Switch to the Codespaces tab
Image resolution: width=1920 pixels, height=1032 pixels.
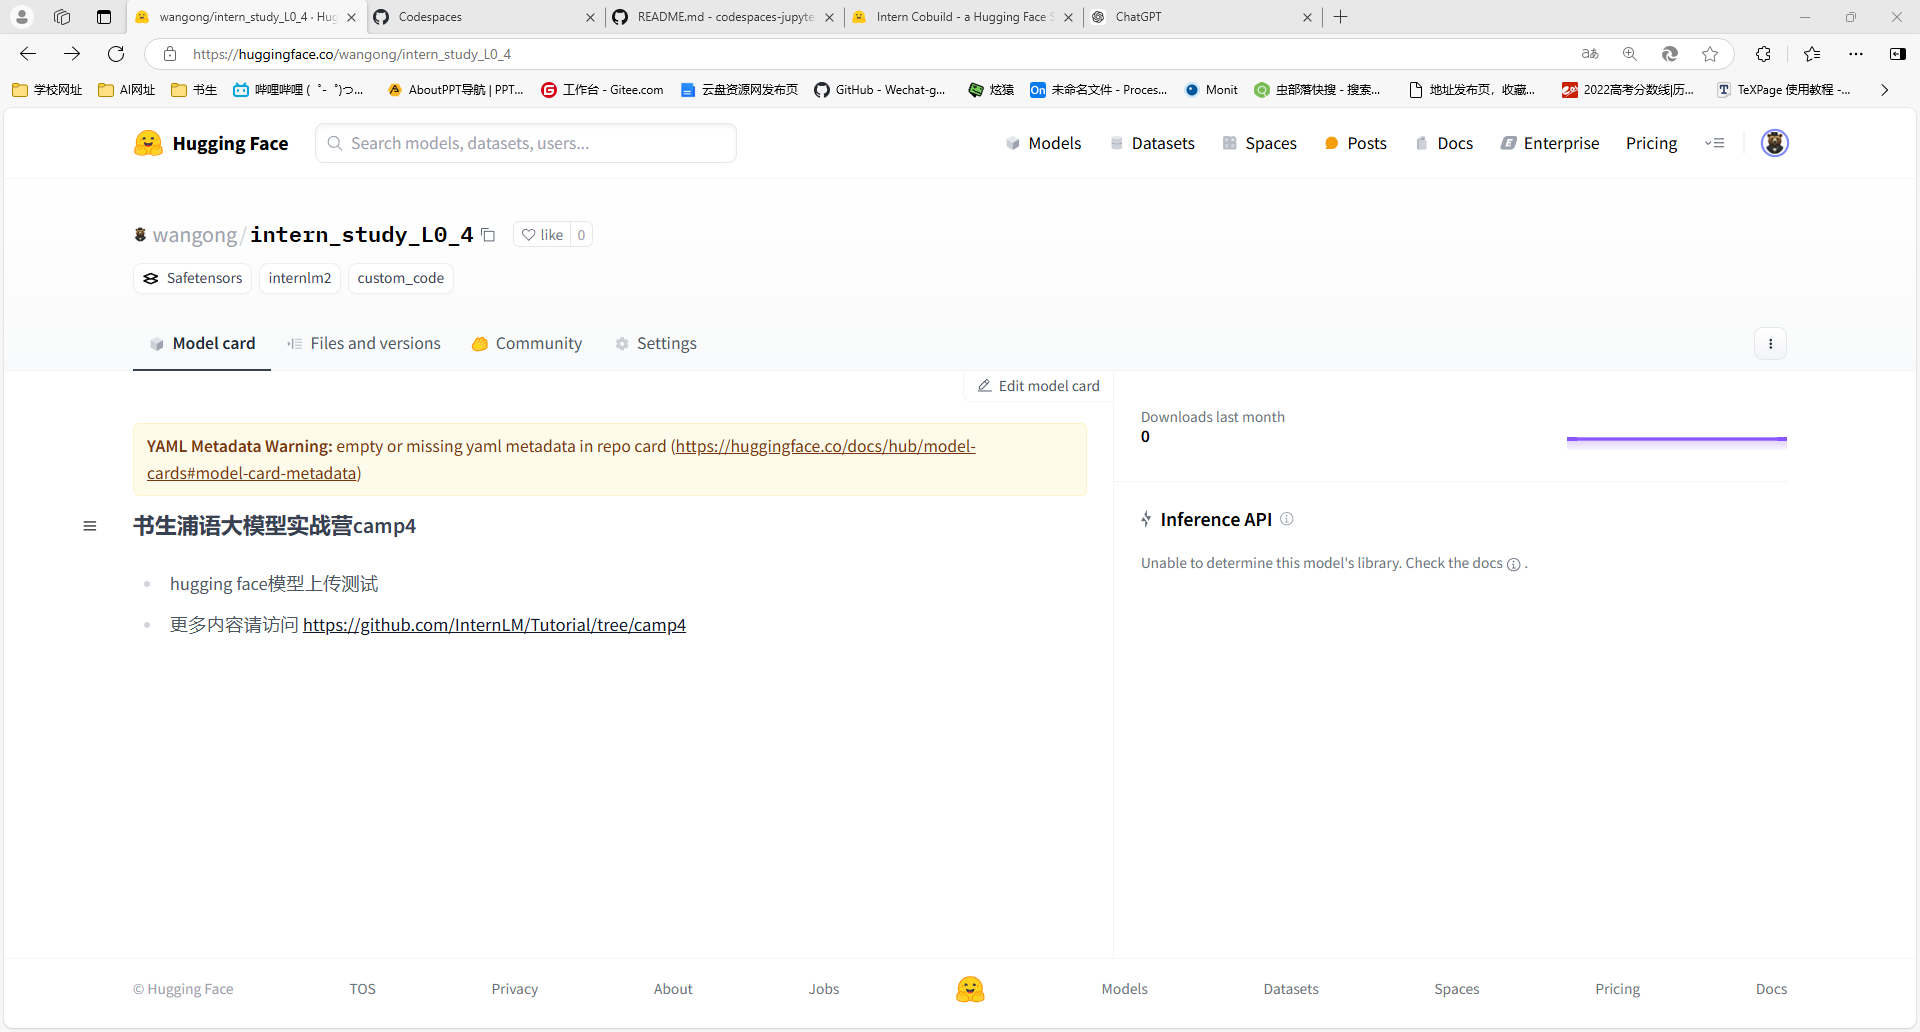[x=484, y=17]
